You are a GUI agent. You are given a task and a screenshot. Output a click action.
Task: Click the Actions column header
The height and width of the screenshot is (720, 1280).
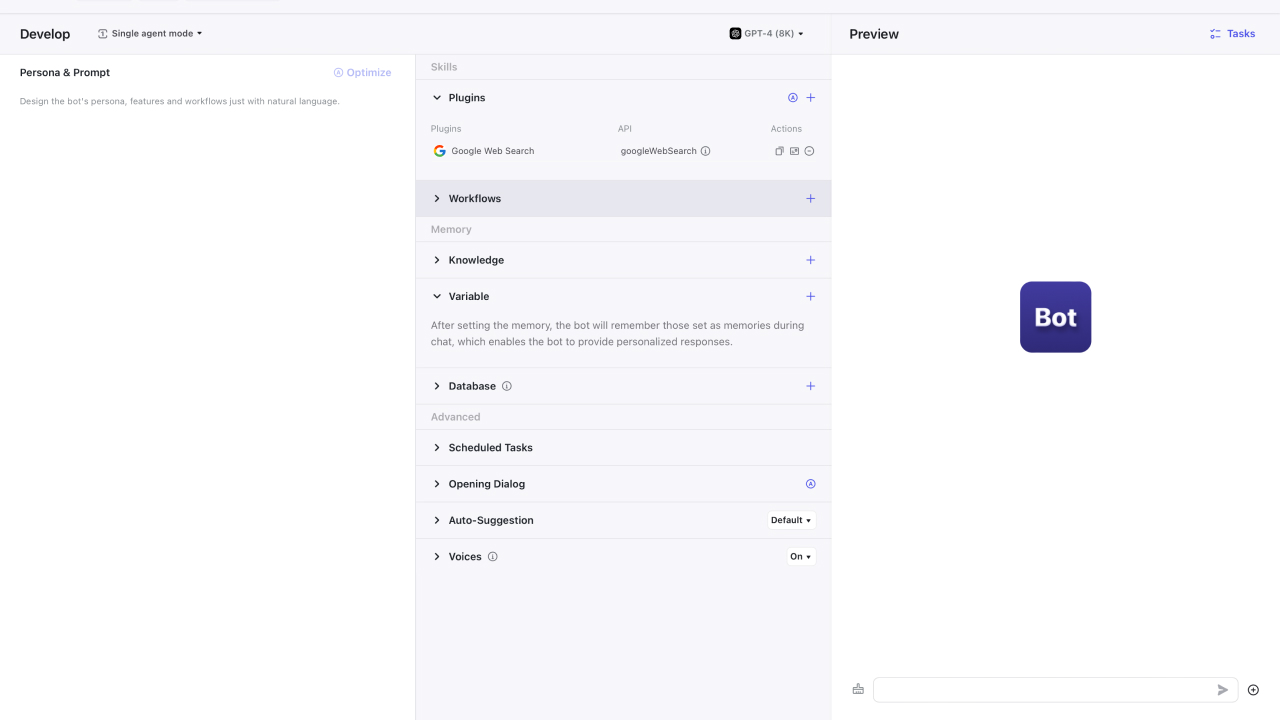click(x=786, y=129)
